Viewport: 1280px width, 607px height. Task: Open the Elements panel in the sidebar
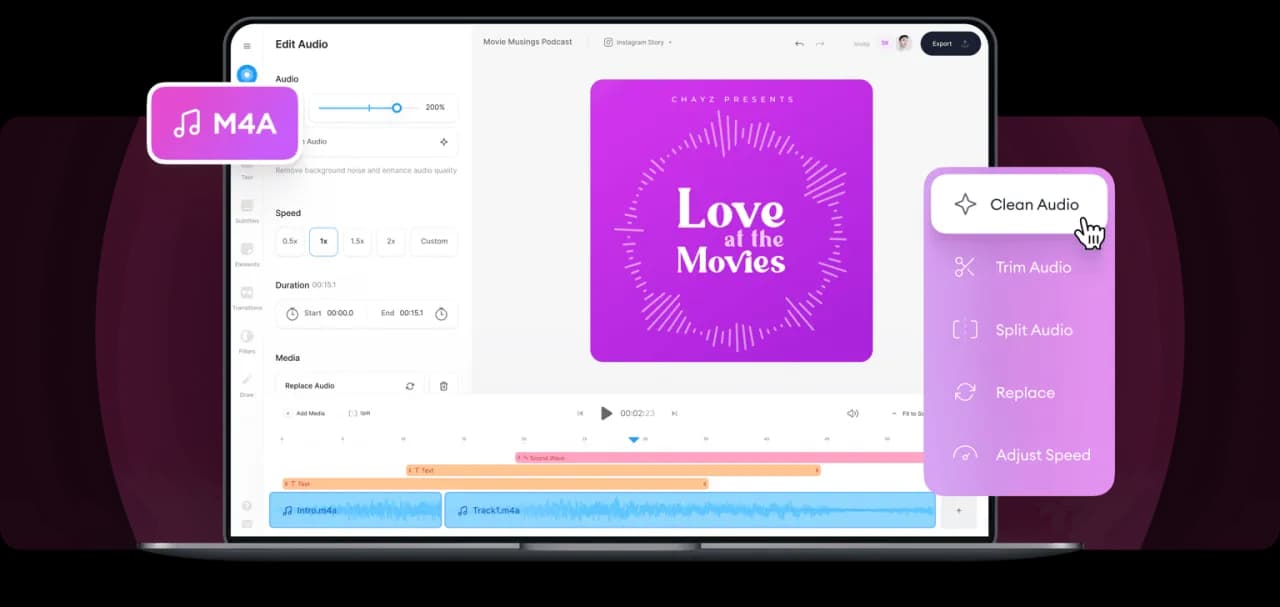247,255
